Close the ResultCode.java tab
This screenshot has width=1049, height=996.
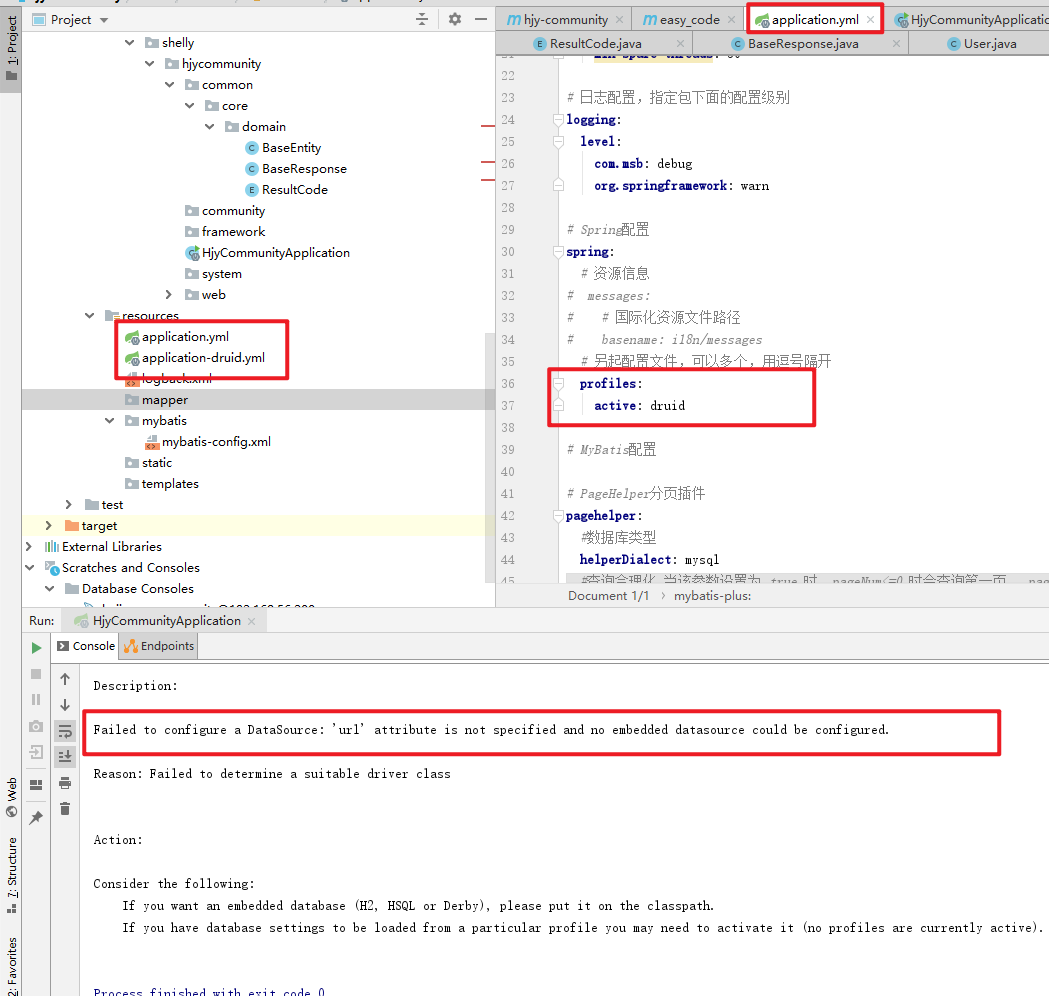coord(680,43)
